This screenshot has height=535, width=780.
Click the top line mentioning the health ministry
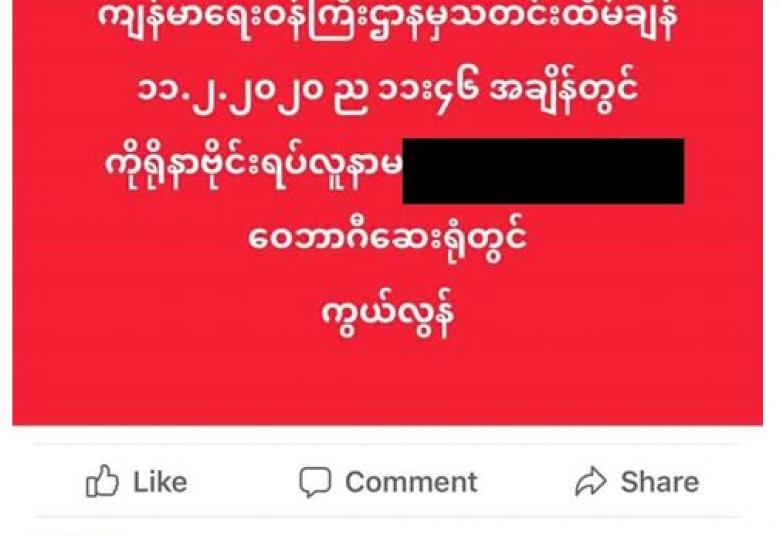click(388, 21)
